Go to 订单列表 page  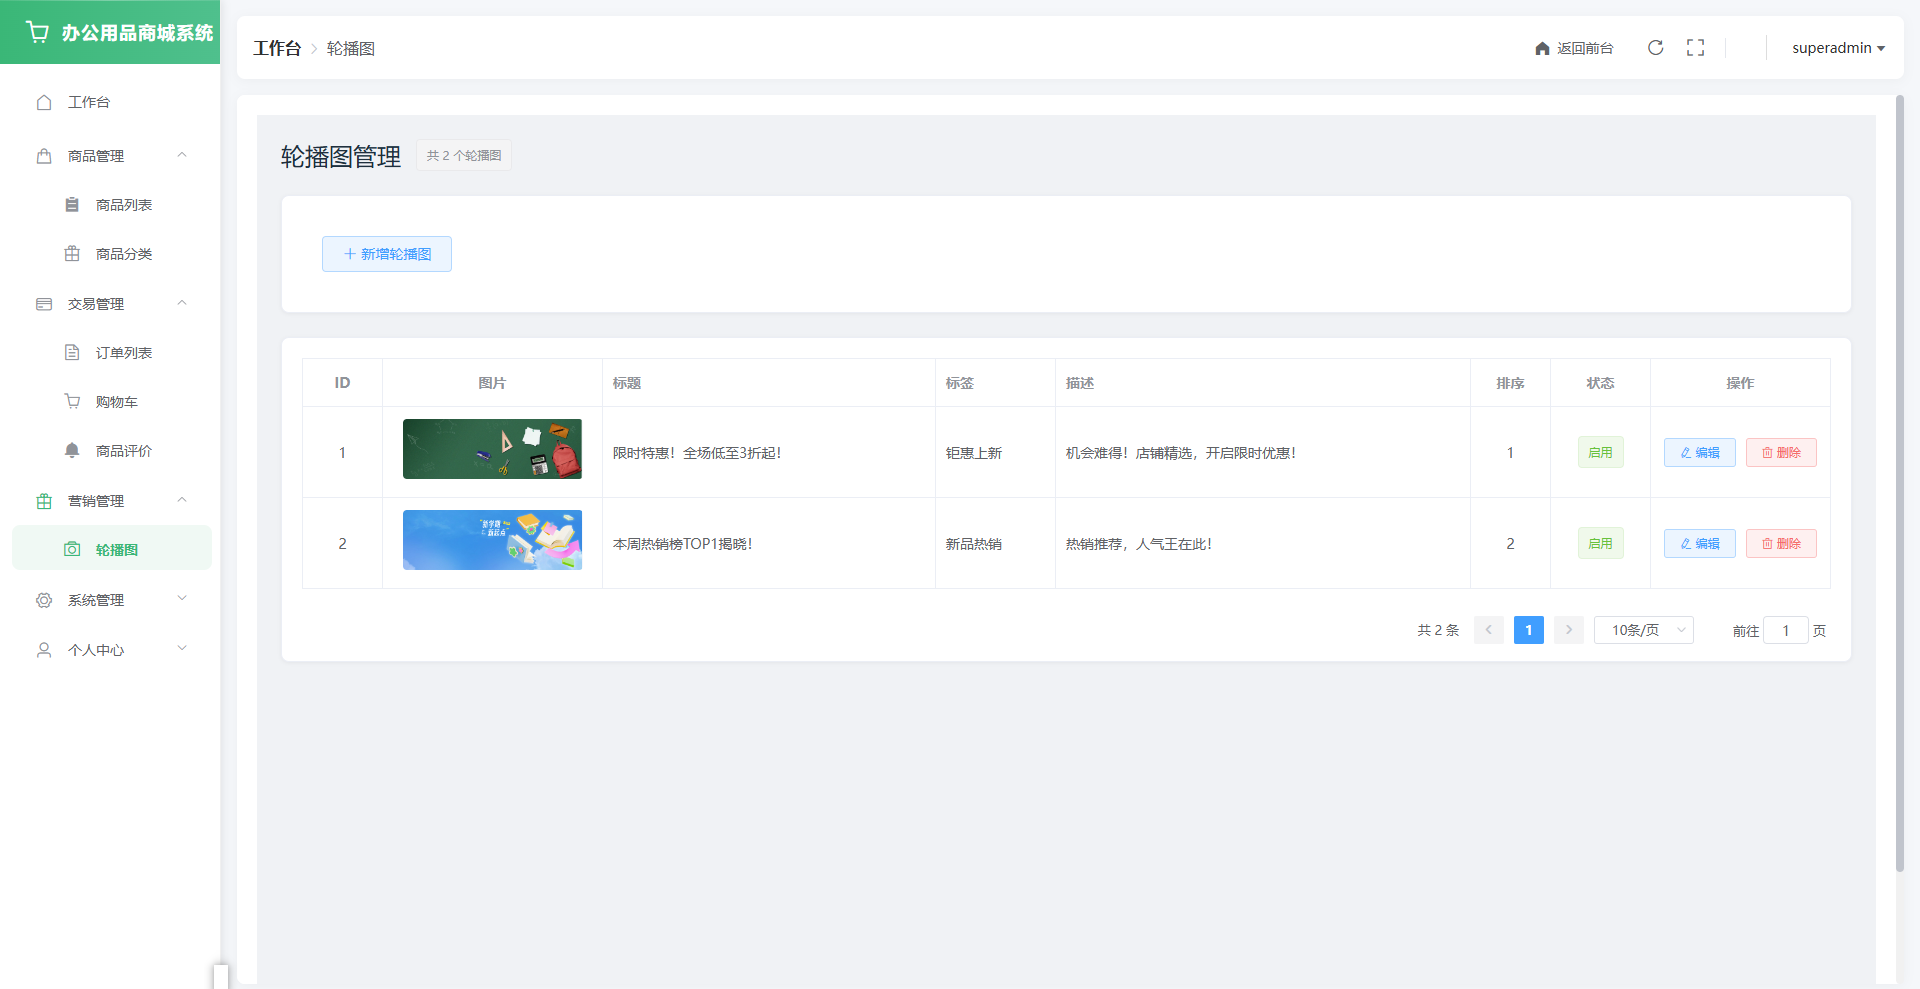coord(123,353)
